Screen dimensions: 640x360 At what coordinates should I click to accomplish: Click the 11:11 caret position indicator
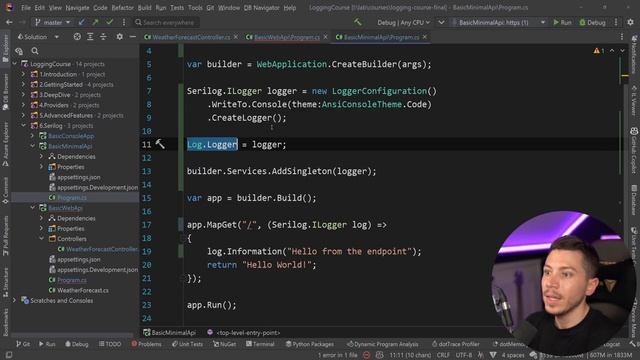[x=410, y=355]
